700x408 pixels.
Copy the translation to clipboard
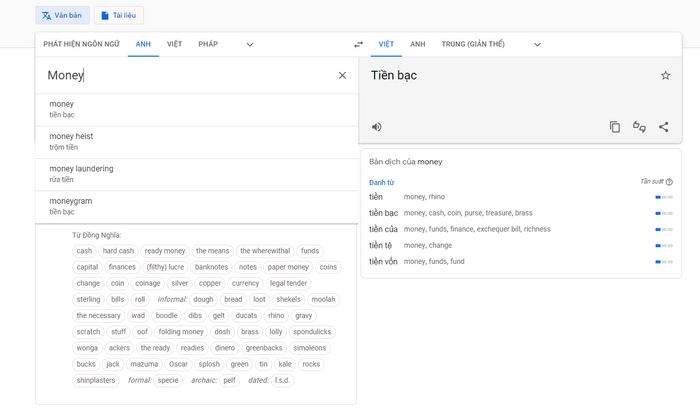pyautogui.click(x=615, y=127)
